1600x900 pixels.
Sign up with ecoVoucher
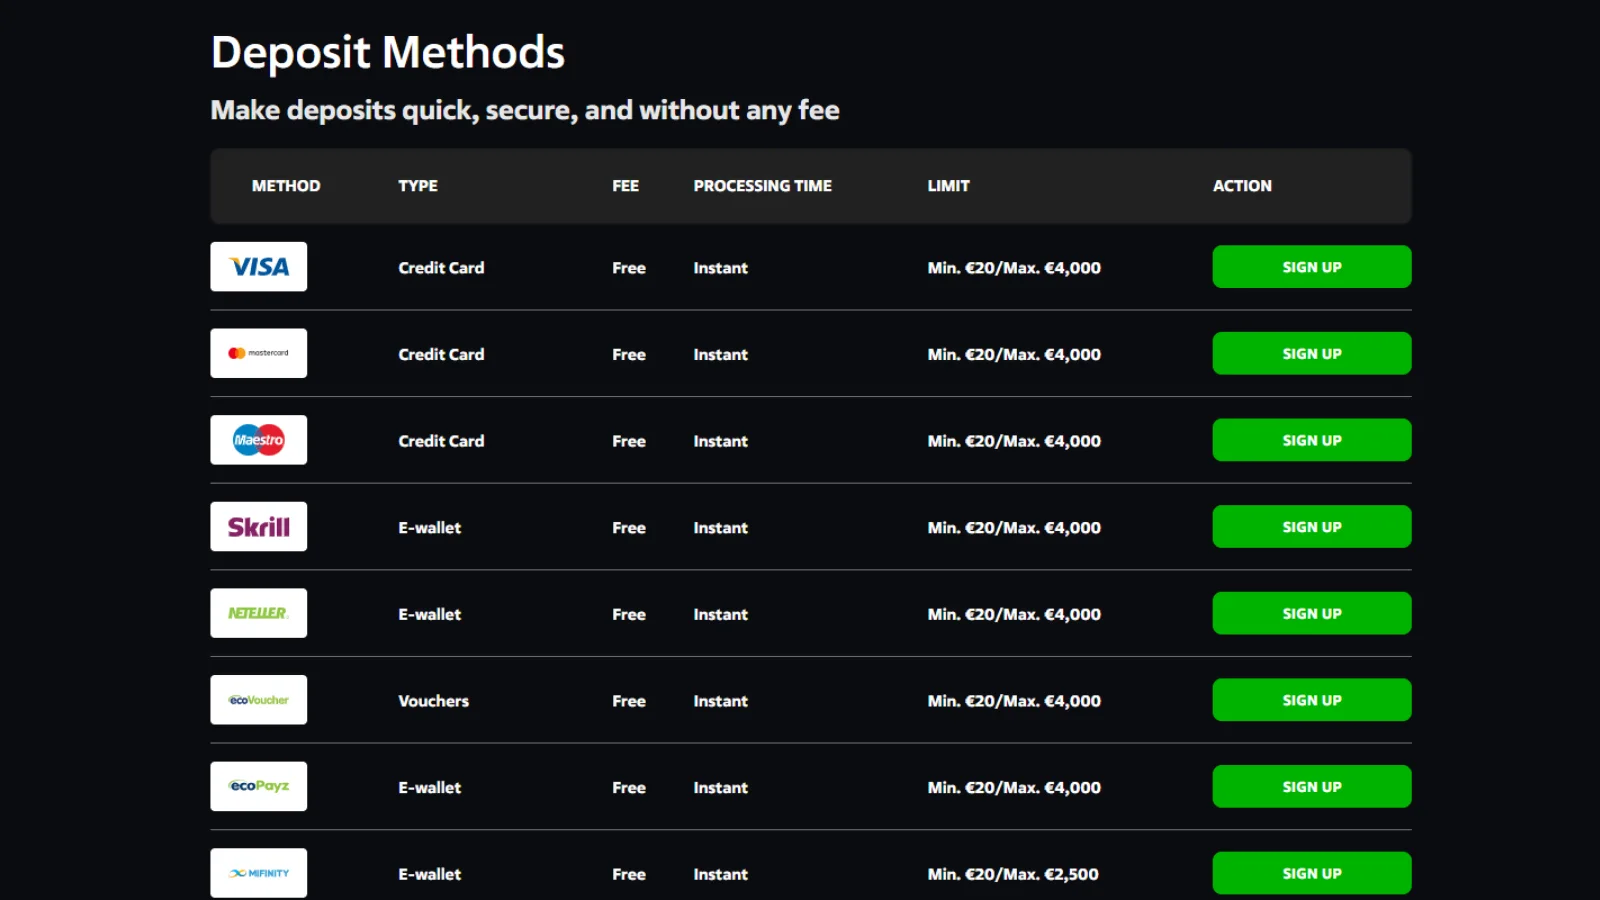[x=1312, y=700]
